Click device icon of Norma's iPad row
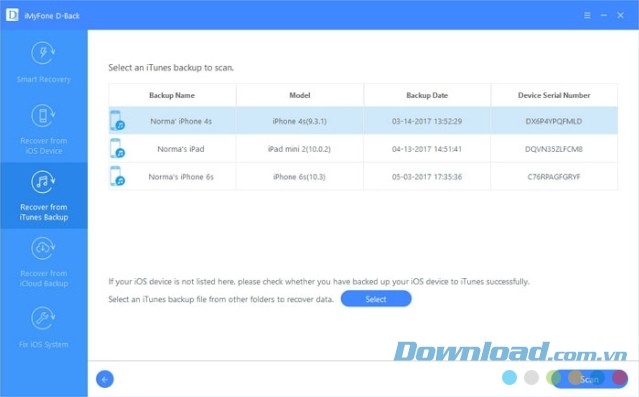 point(117,148)
